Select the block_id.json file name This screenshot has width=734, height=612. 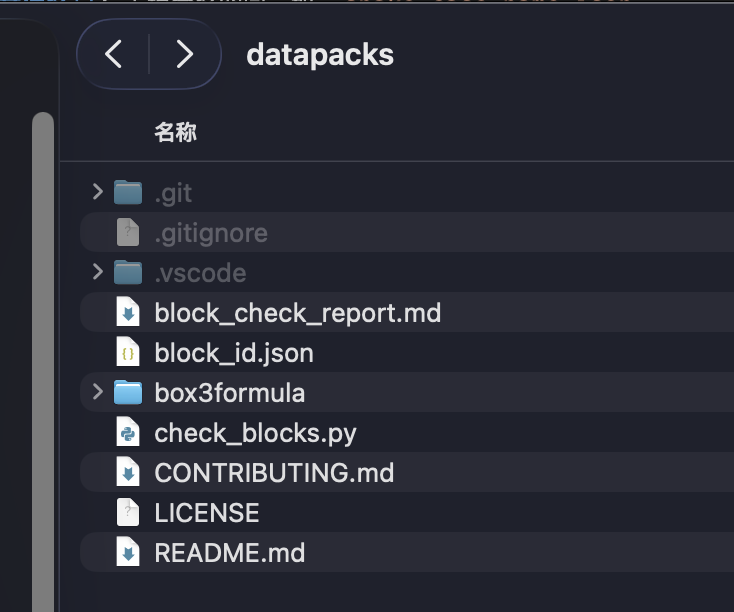[234, 353]
